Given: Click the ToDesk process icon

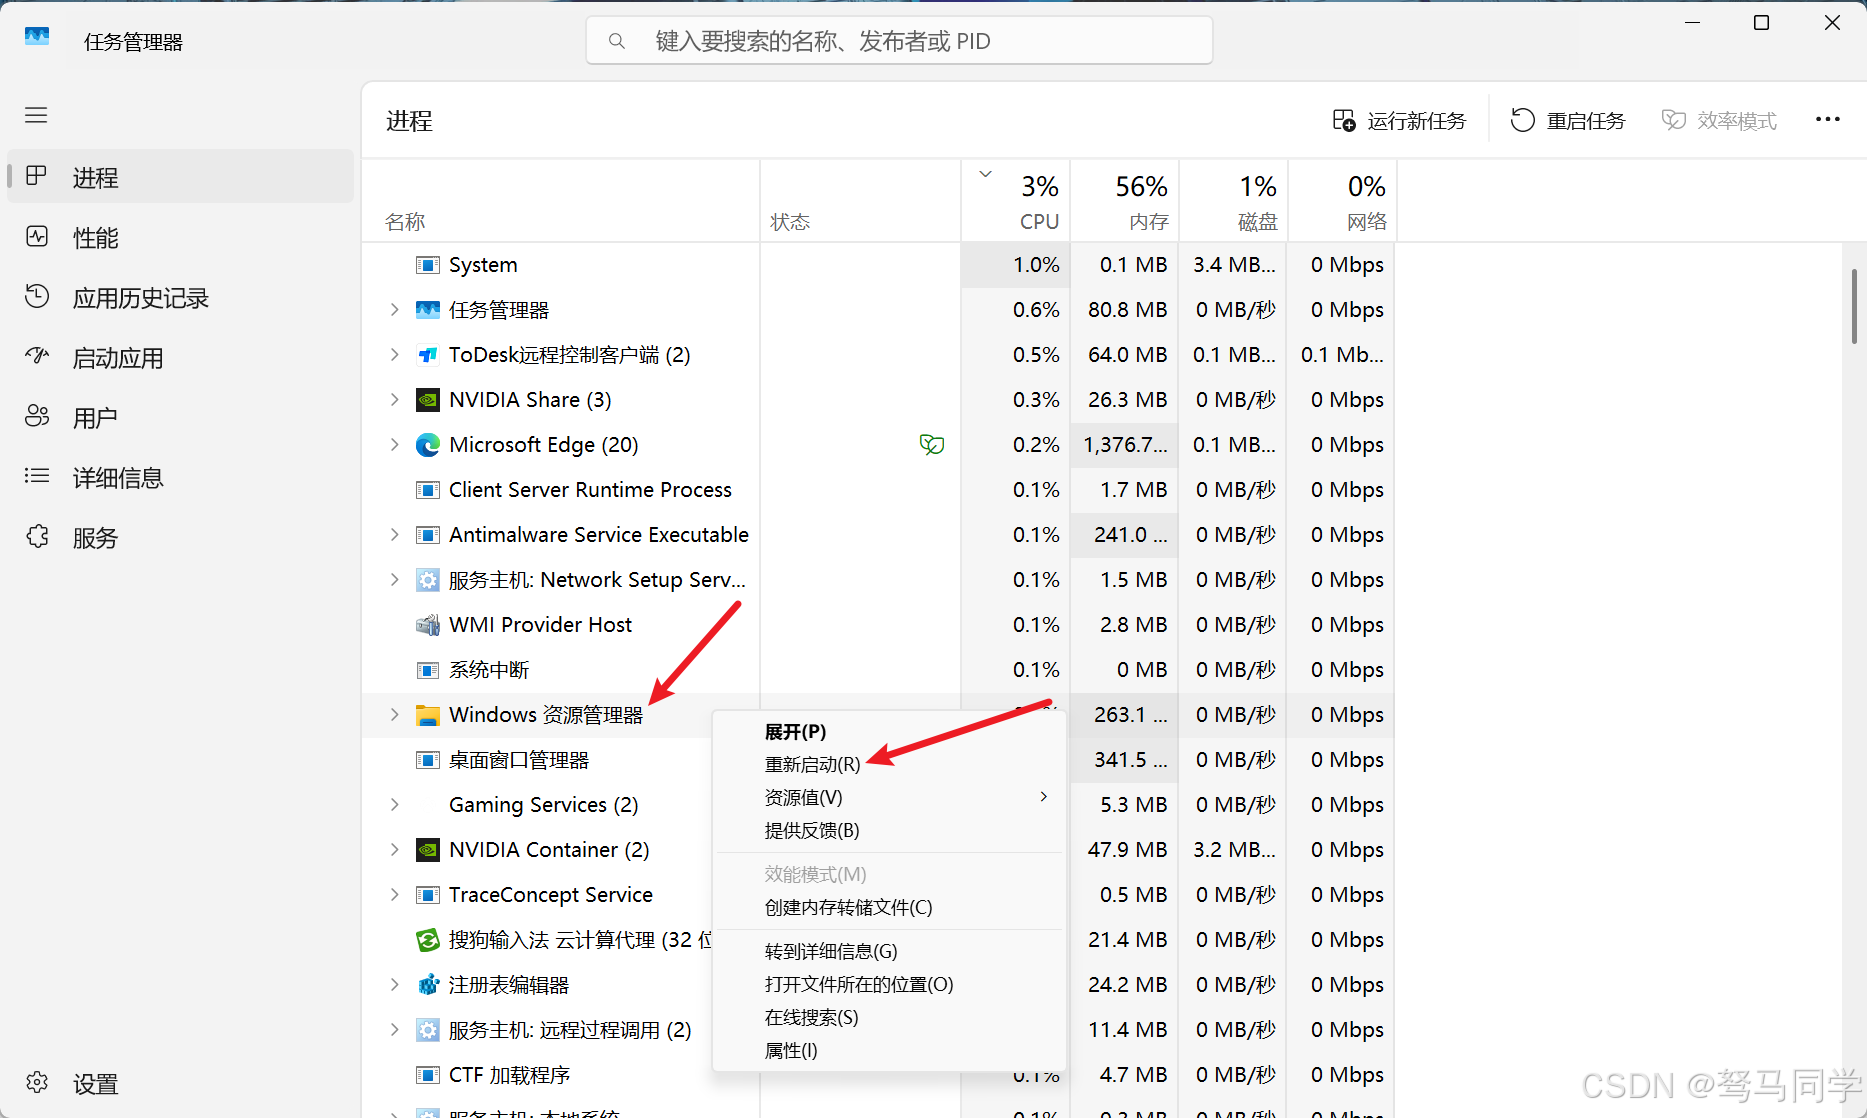Looking at the screenshot, I should coord(428,355).
